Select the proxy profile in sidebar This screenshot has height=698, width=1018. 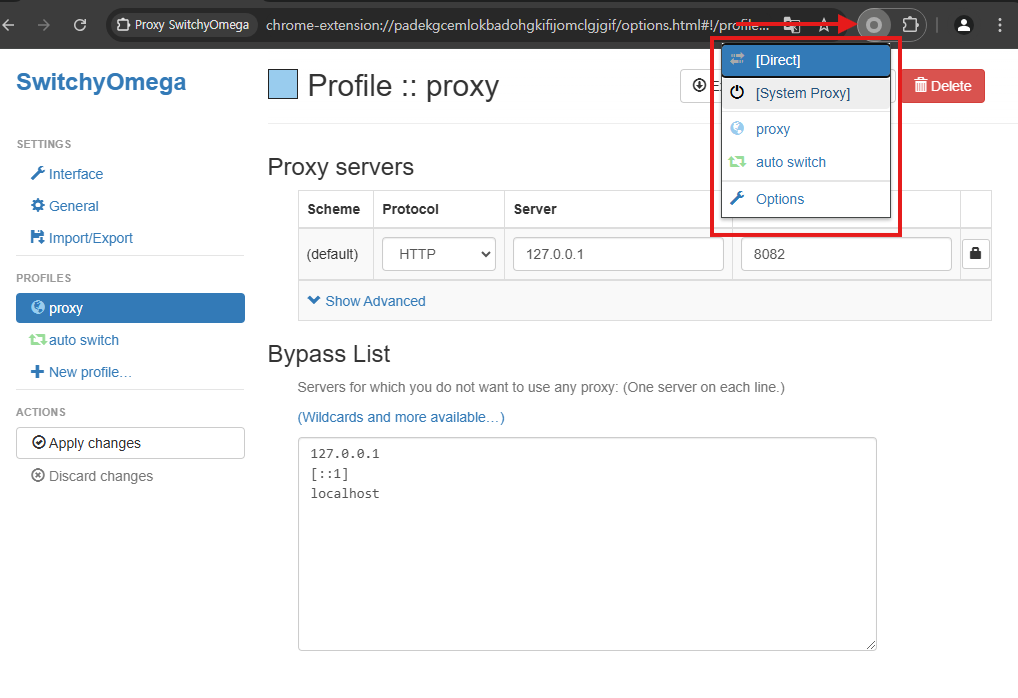click(x=130, y=308)
